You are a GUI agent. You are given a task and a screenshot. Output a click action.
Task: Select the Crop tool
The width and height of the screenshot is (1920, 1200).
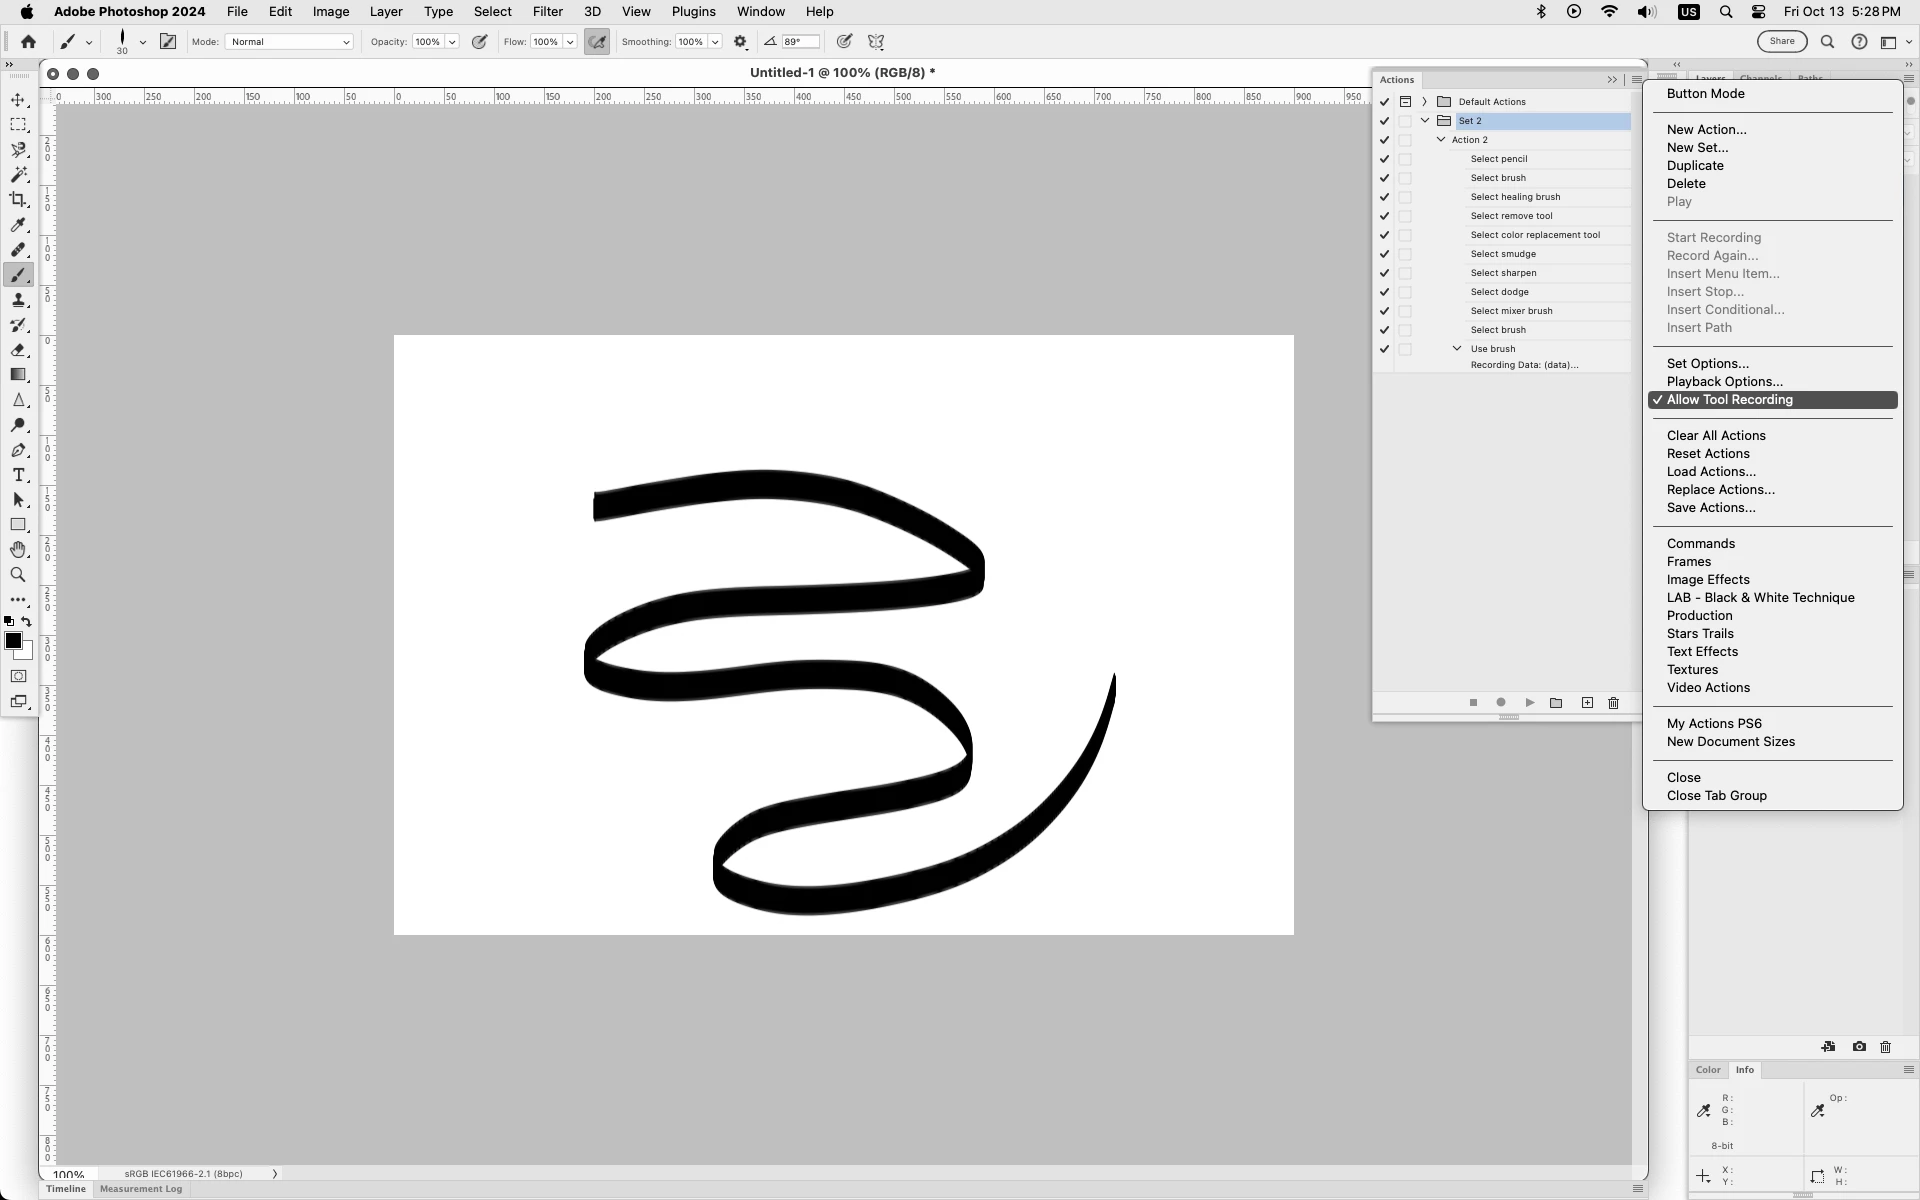[18, 200]
